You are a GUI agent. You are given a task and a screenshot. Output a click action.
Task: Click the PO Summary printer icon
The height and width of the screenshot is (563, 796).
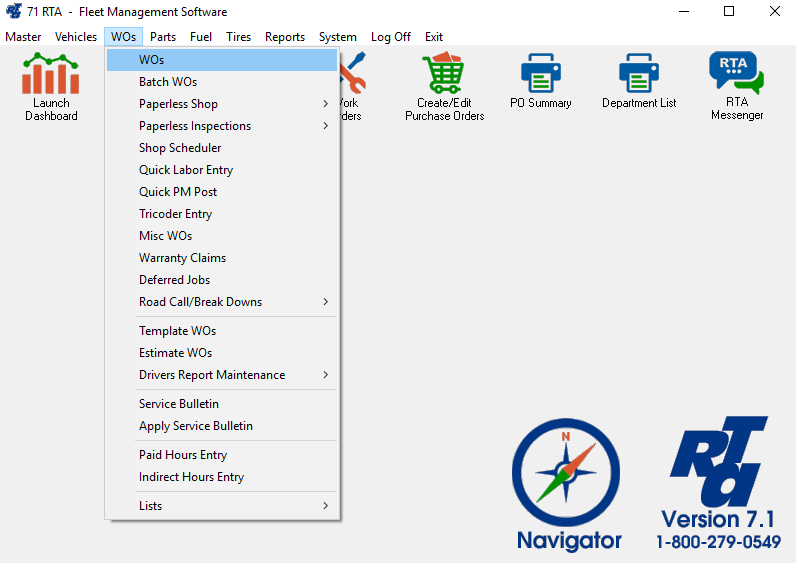pyautogui.click(x=541, y=76)
